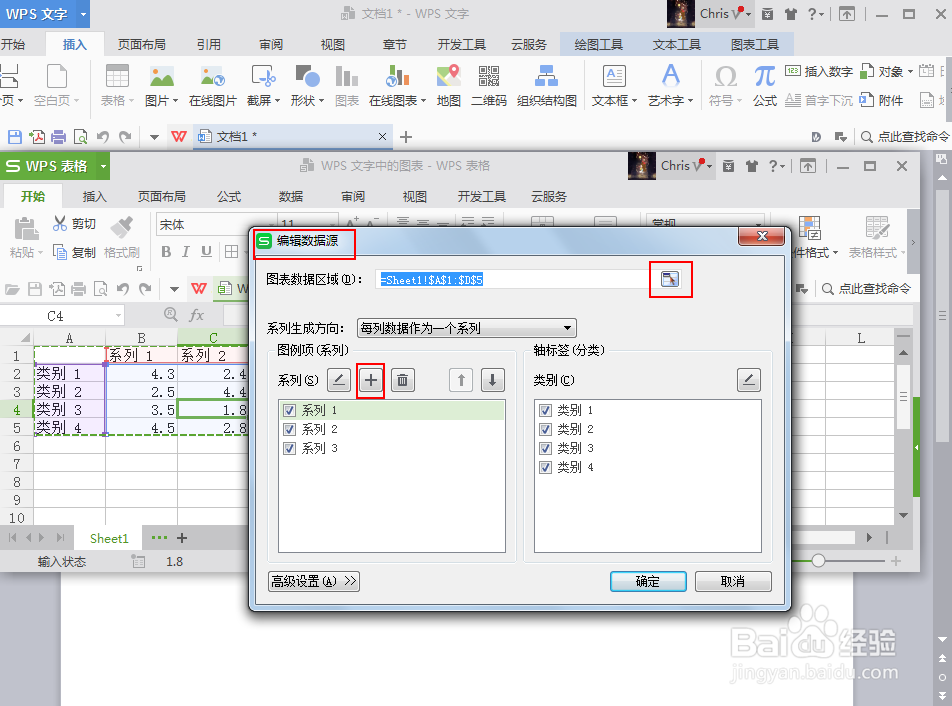Delete the selected series using the trash icon
The height and width of the screenshot is (706, 952).
(404, 380)
